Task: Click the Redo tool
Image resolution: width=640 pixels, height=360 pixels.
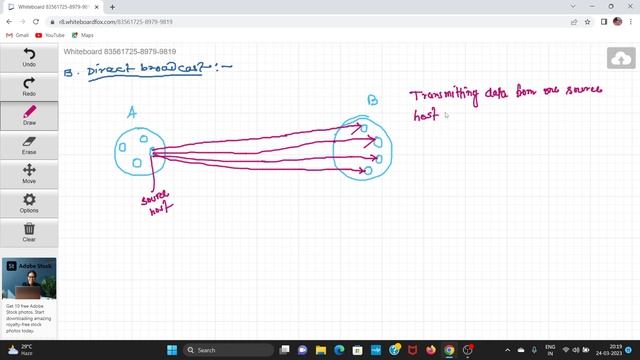Action: [x=29, y=87]
